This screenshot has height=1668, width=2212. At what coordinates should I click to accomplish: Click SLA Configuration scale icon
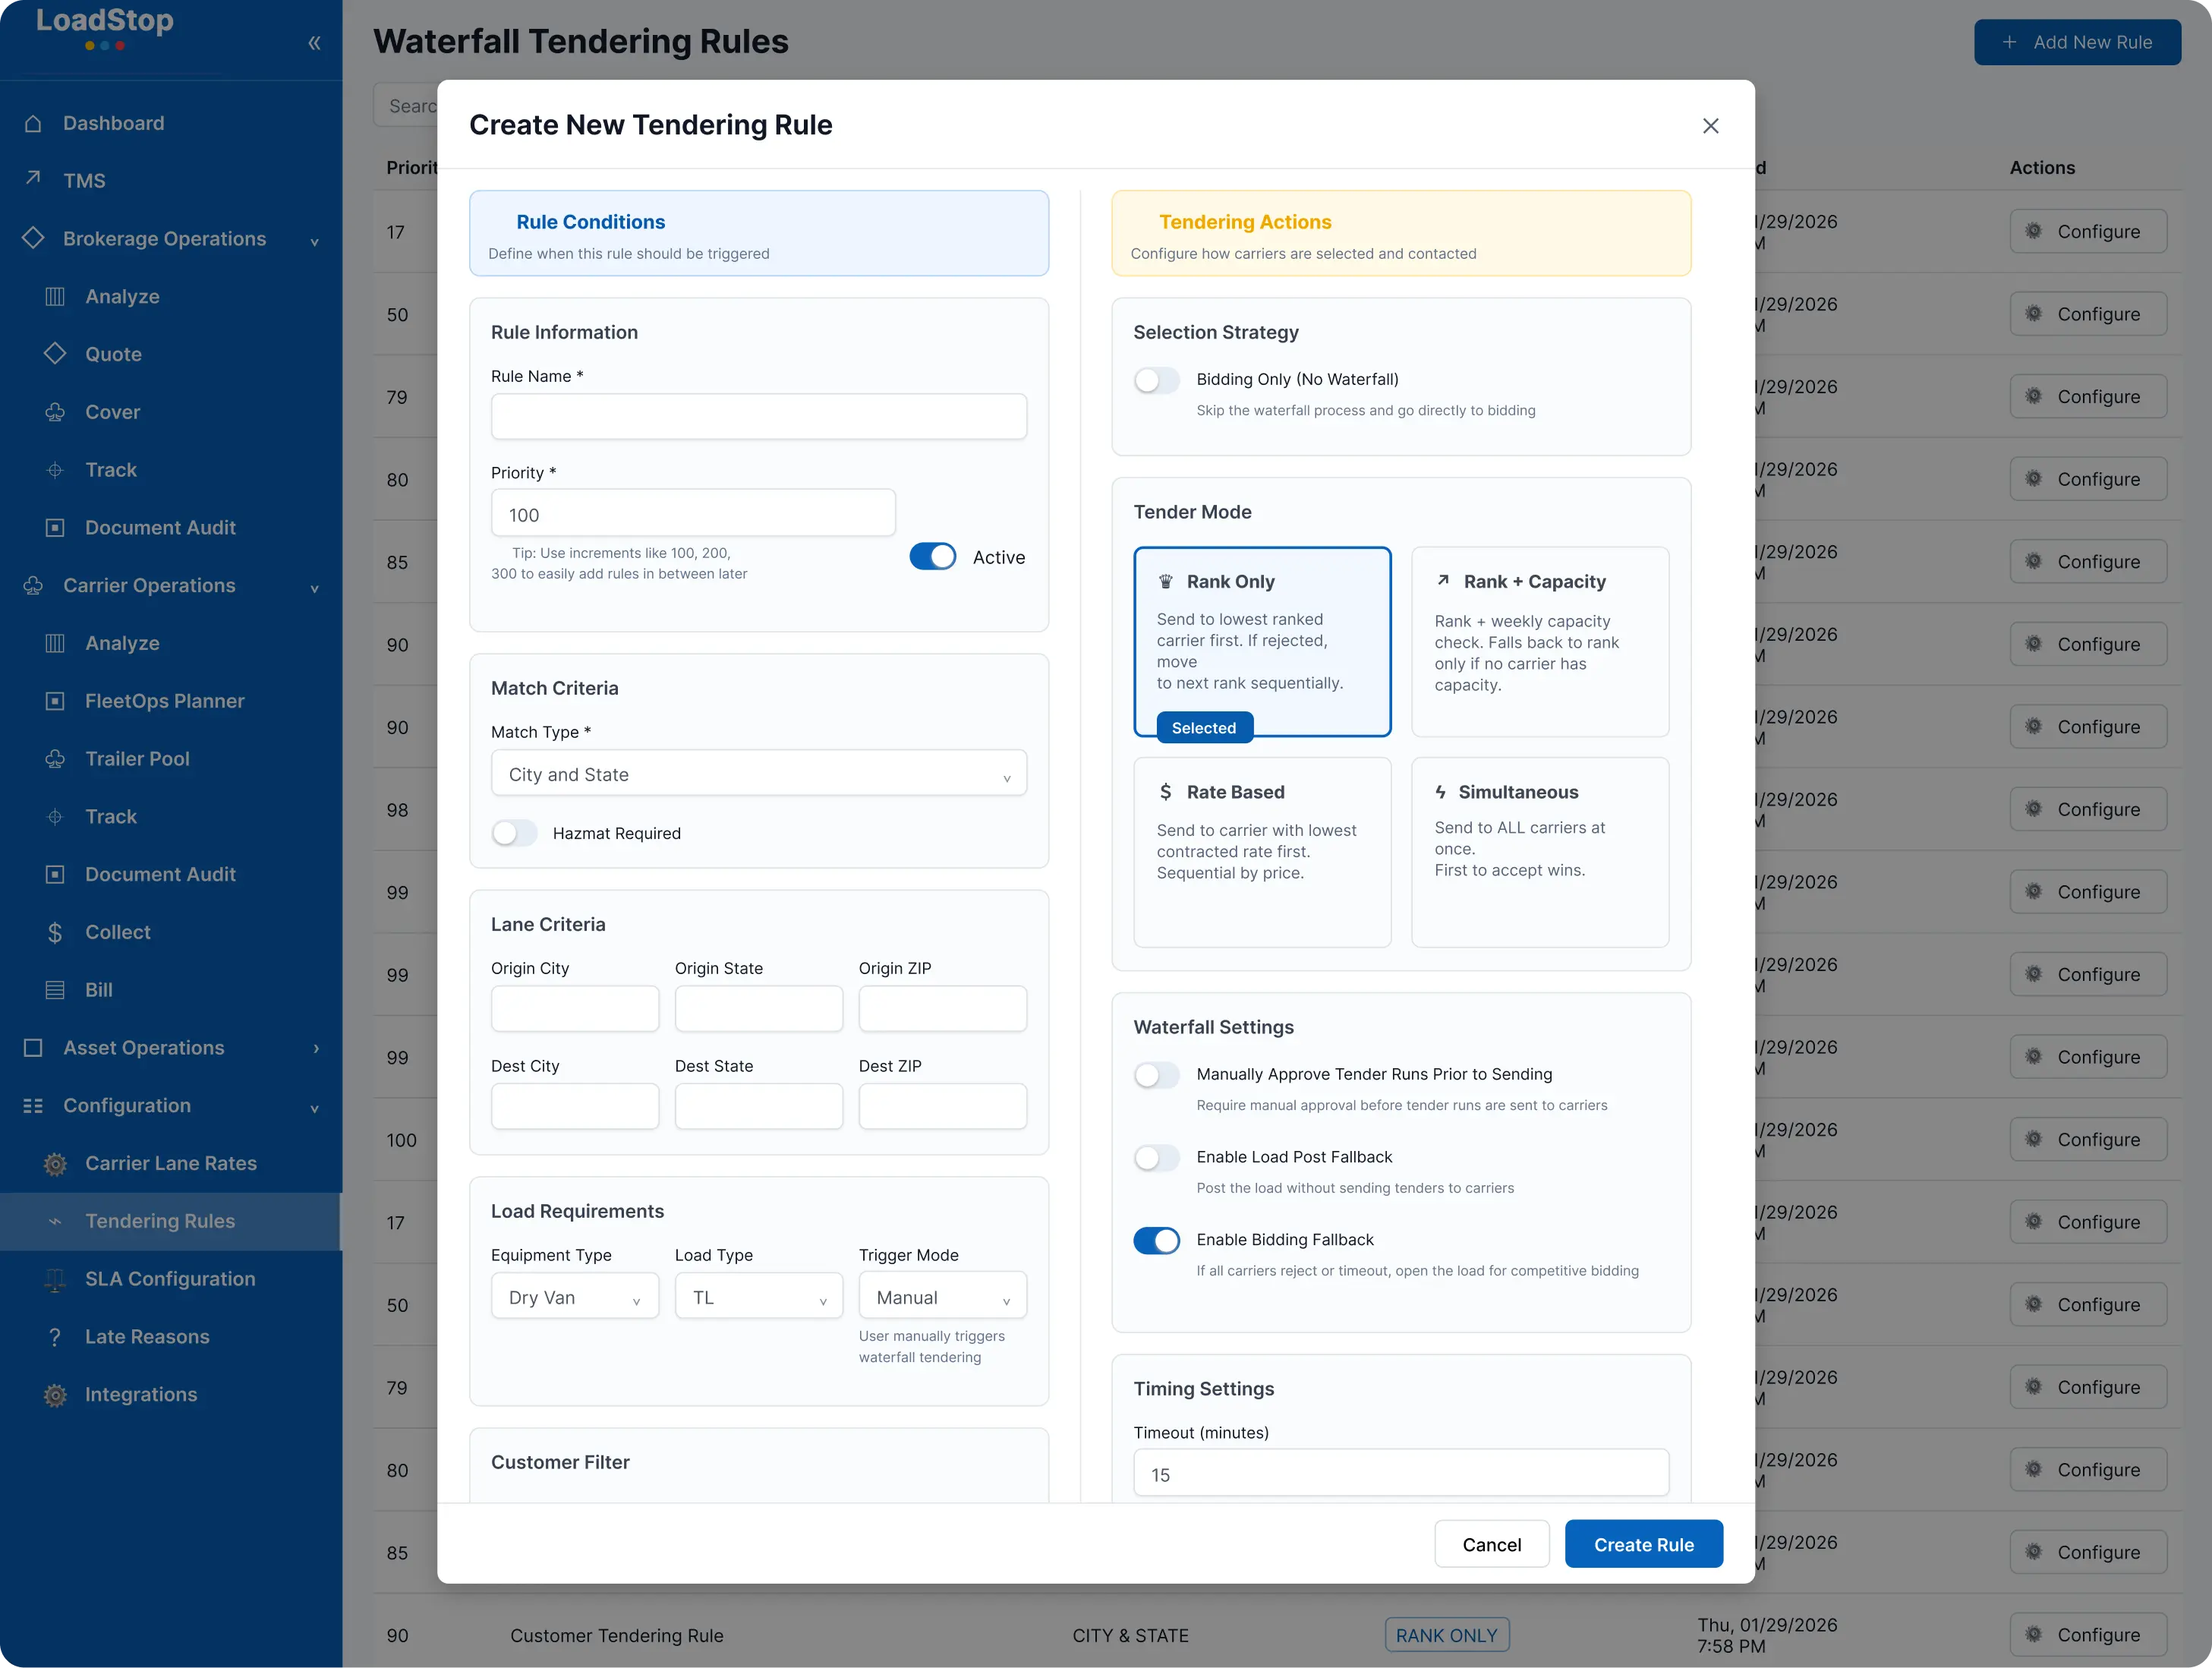[x=55, y=1280]
